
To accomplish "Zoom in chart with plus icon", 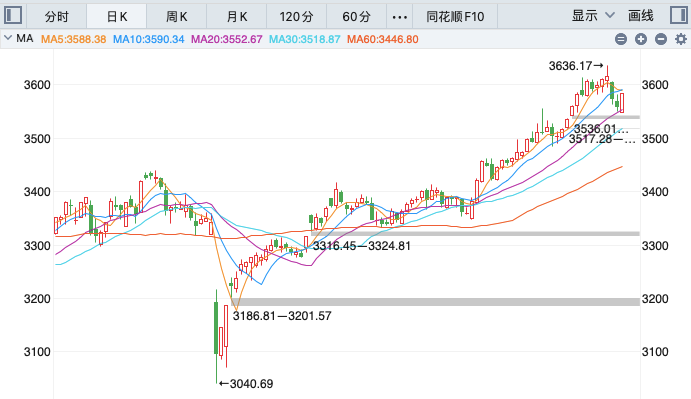I will pyautogui.click(x=641, y=39).
